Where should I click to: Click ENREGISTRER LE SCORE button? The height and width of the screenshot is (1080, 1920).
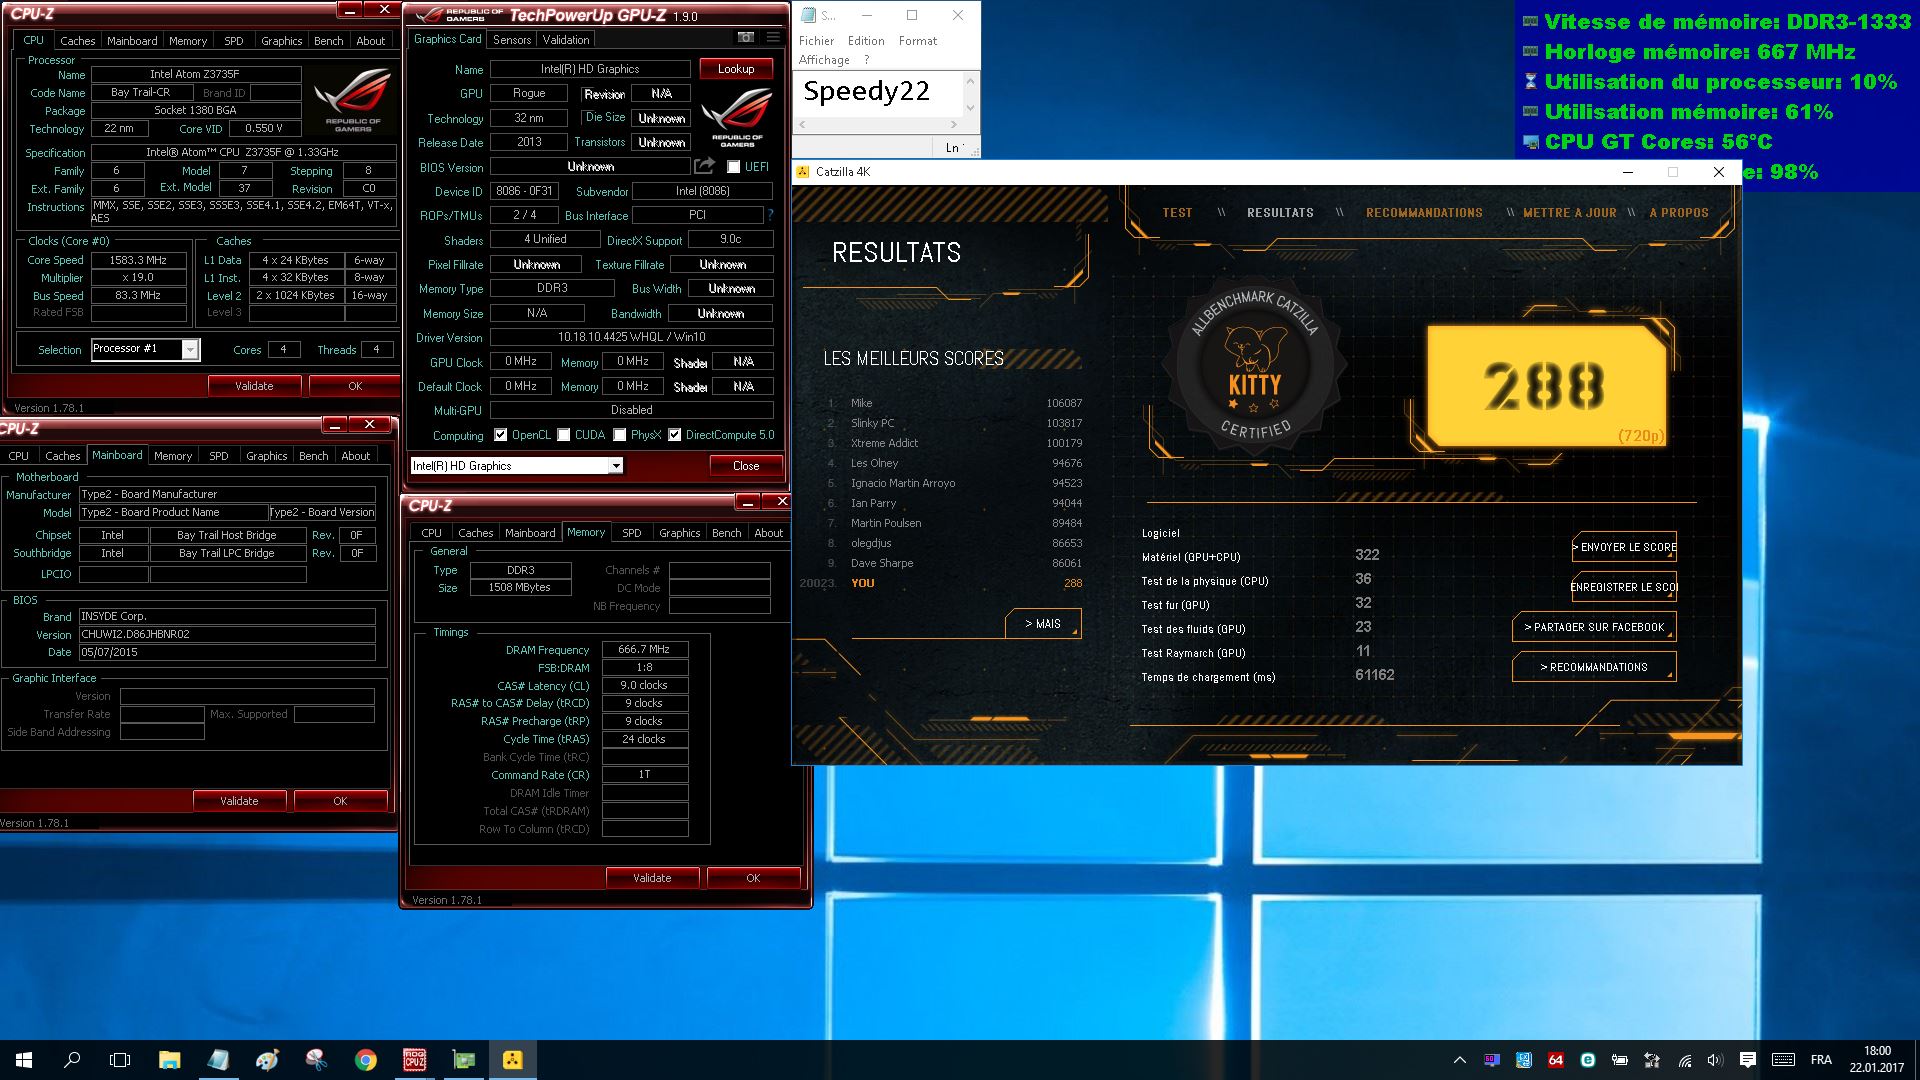[1624, 587]
